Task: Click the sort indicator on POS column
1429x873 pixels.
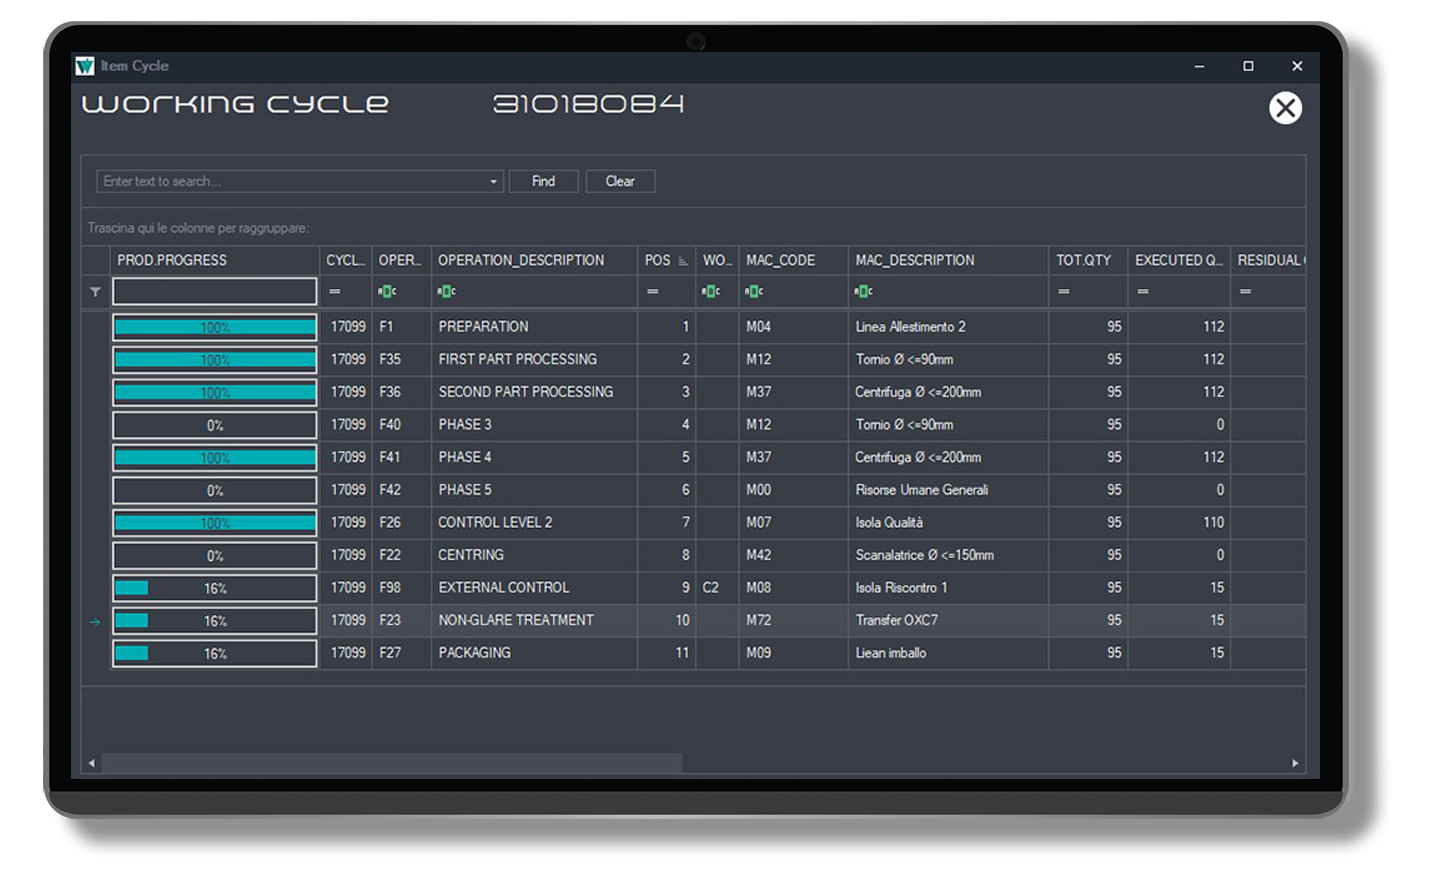Action: 683,261
